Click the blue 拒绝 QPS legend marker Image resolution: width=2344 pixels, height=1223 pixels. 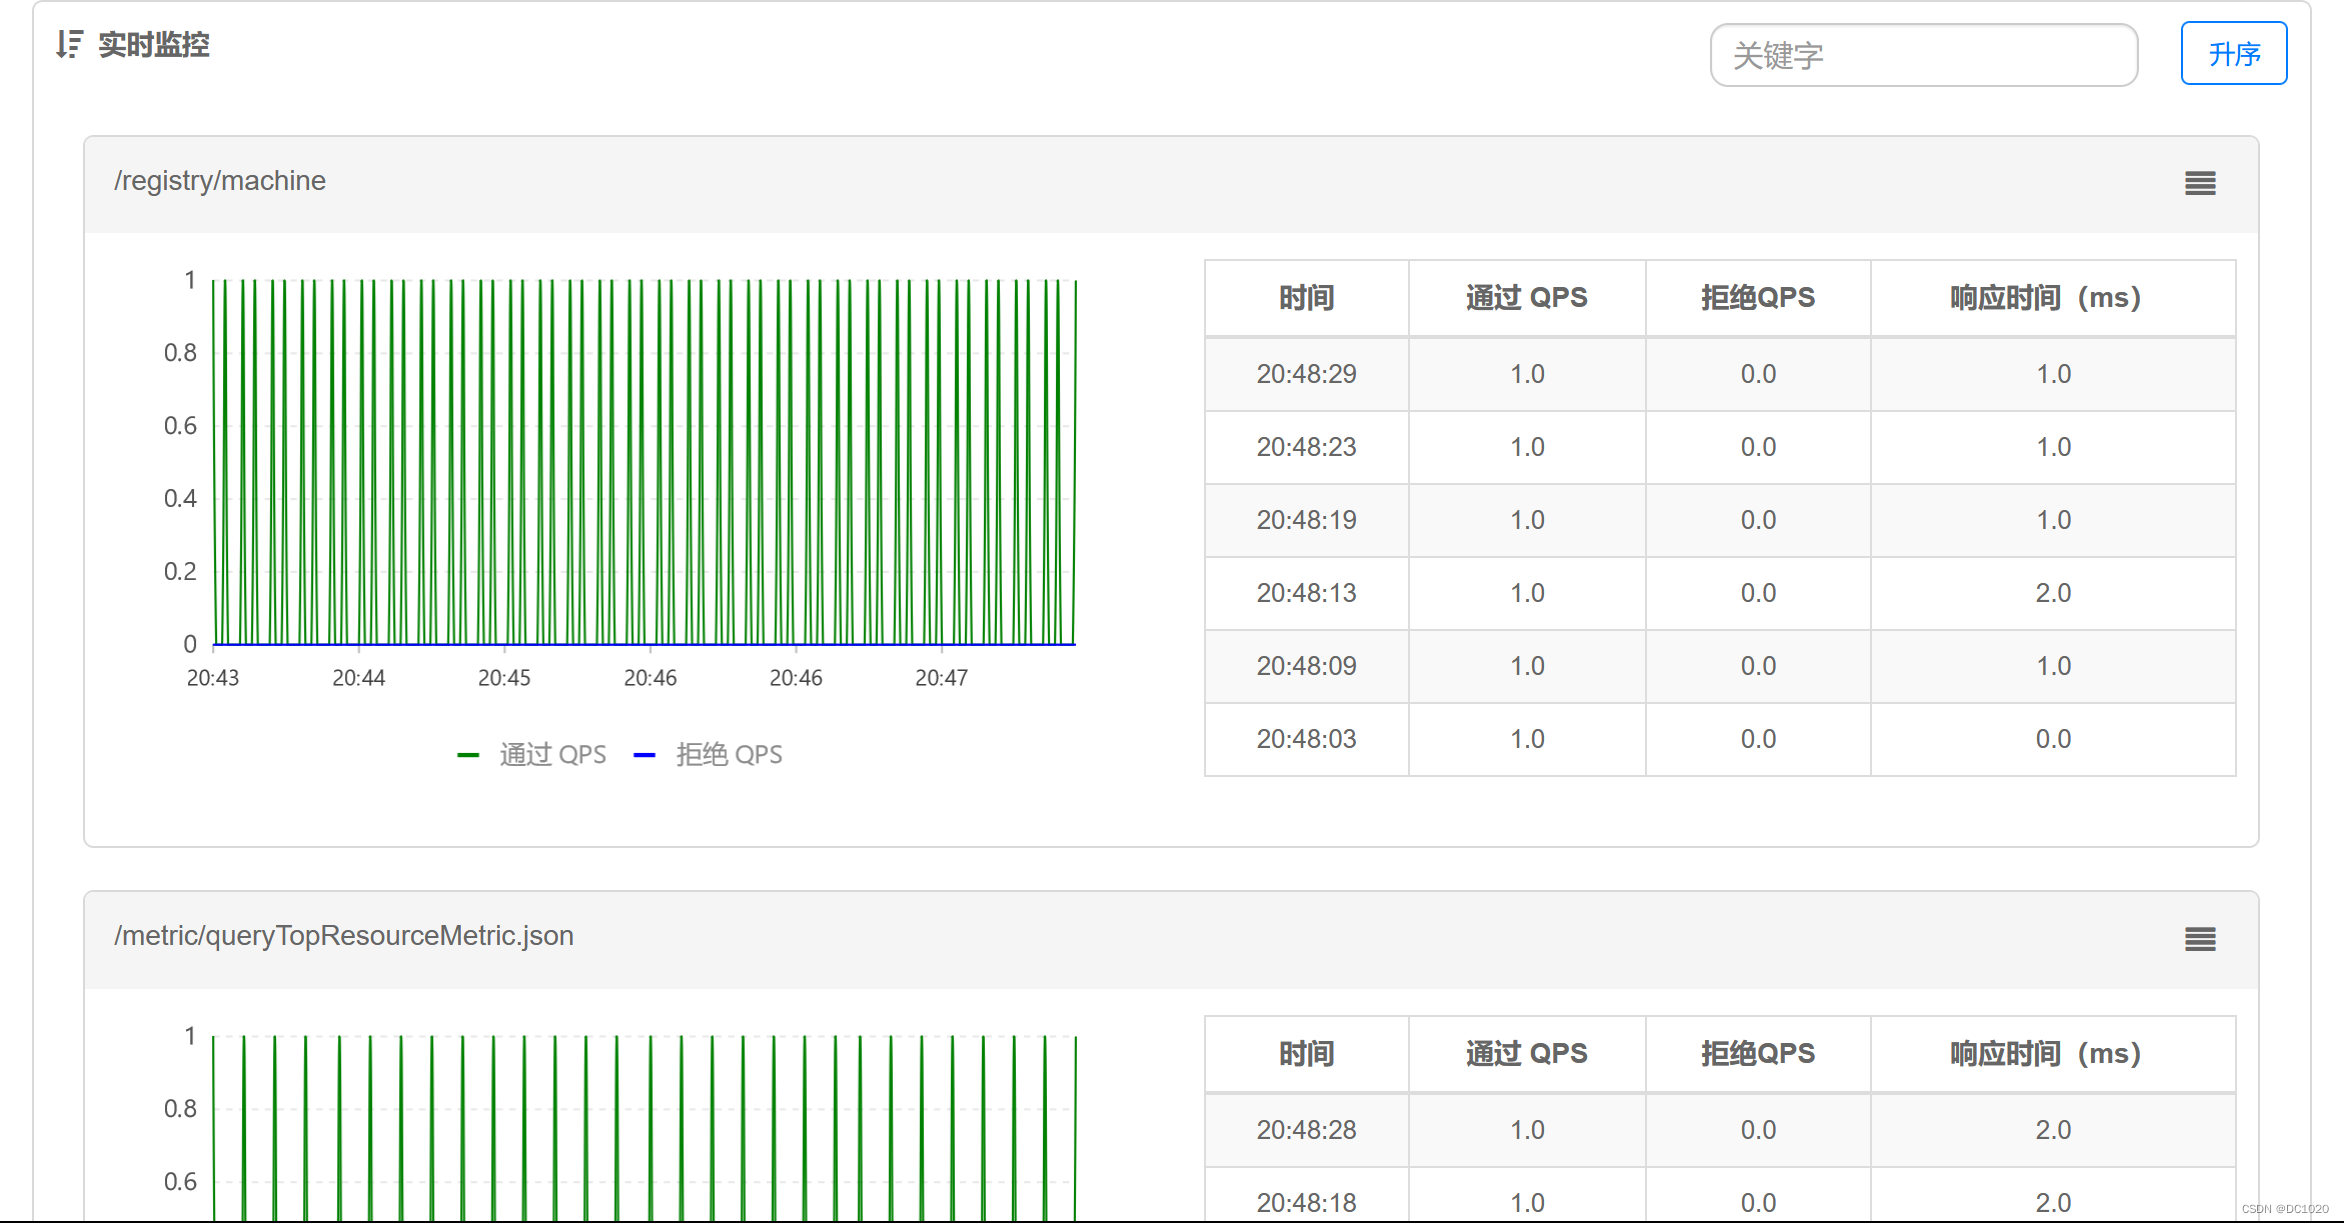(x=645, y=755)
